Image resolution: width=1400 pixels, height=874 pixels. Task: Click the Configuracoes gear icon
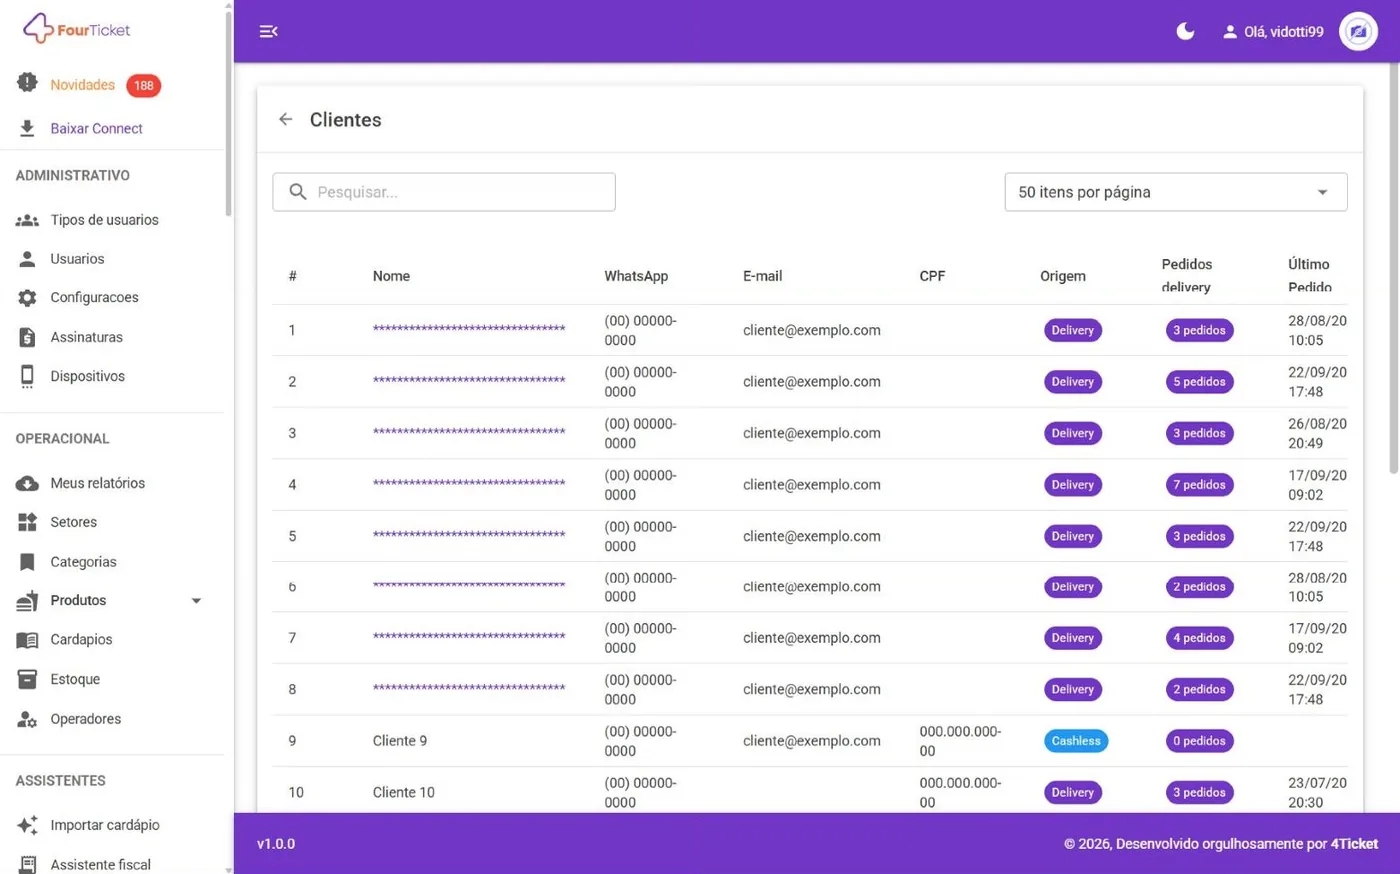[27, 298]
